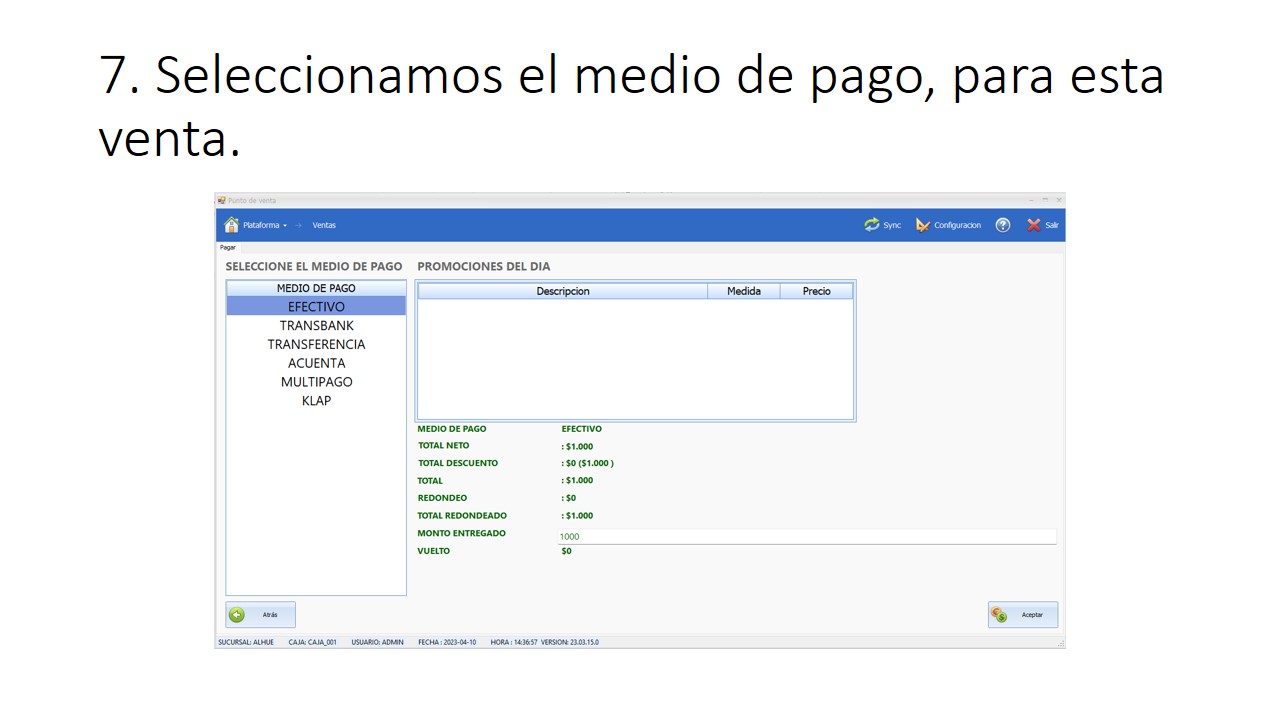Open the Plataforma dropdown arrow

285,226
